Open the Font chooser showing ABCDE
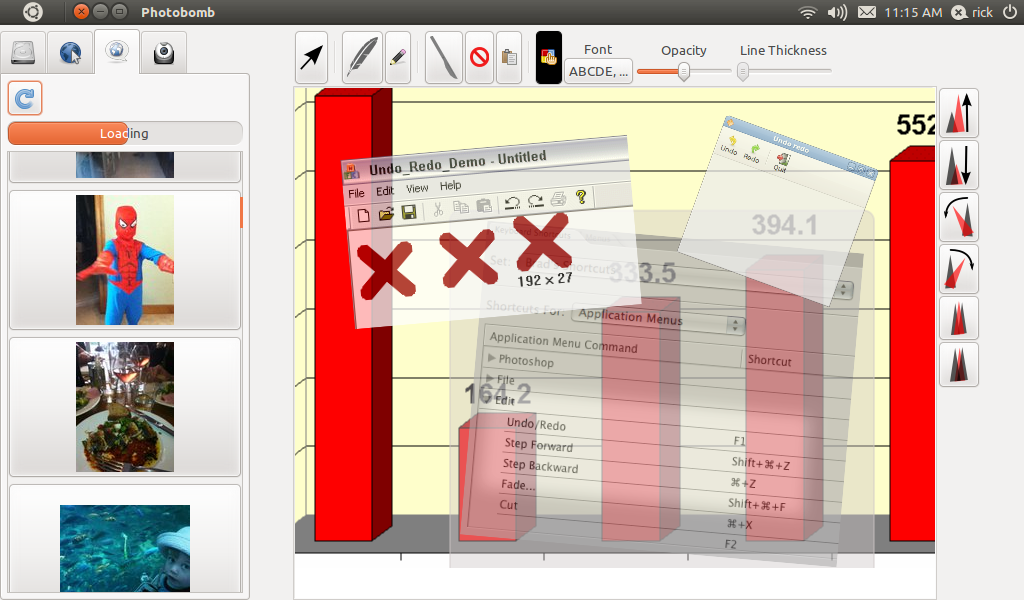1024x600 pixels. [x=598, y=71]
